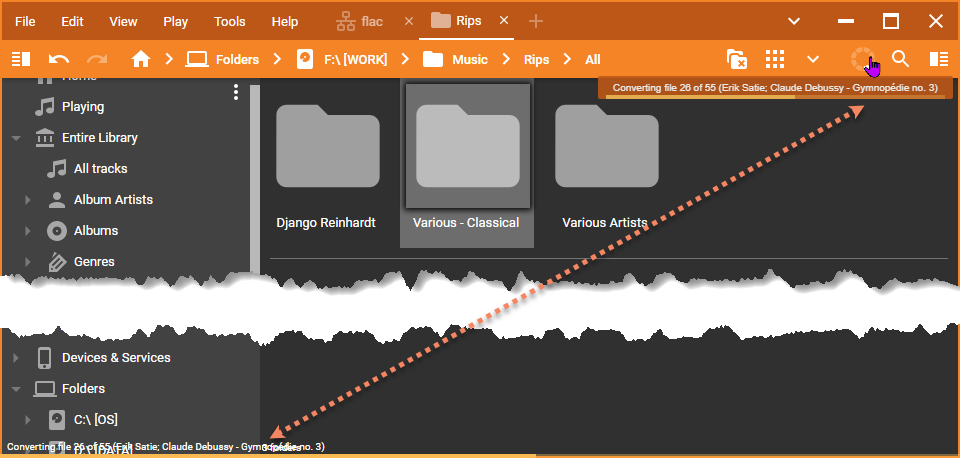Toggle the left panel layout icon
This screenshot has width=960, height=458.
pos(21,59)
